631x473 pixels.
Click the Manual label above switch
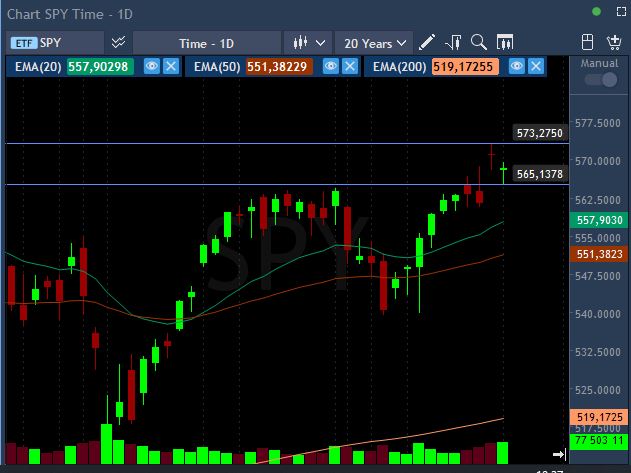(599, 63)
